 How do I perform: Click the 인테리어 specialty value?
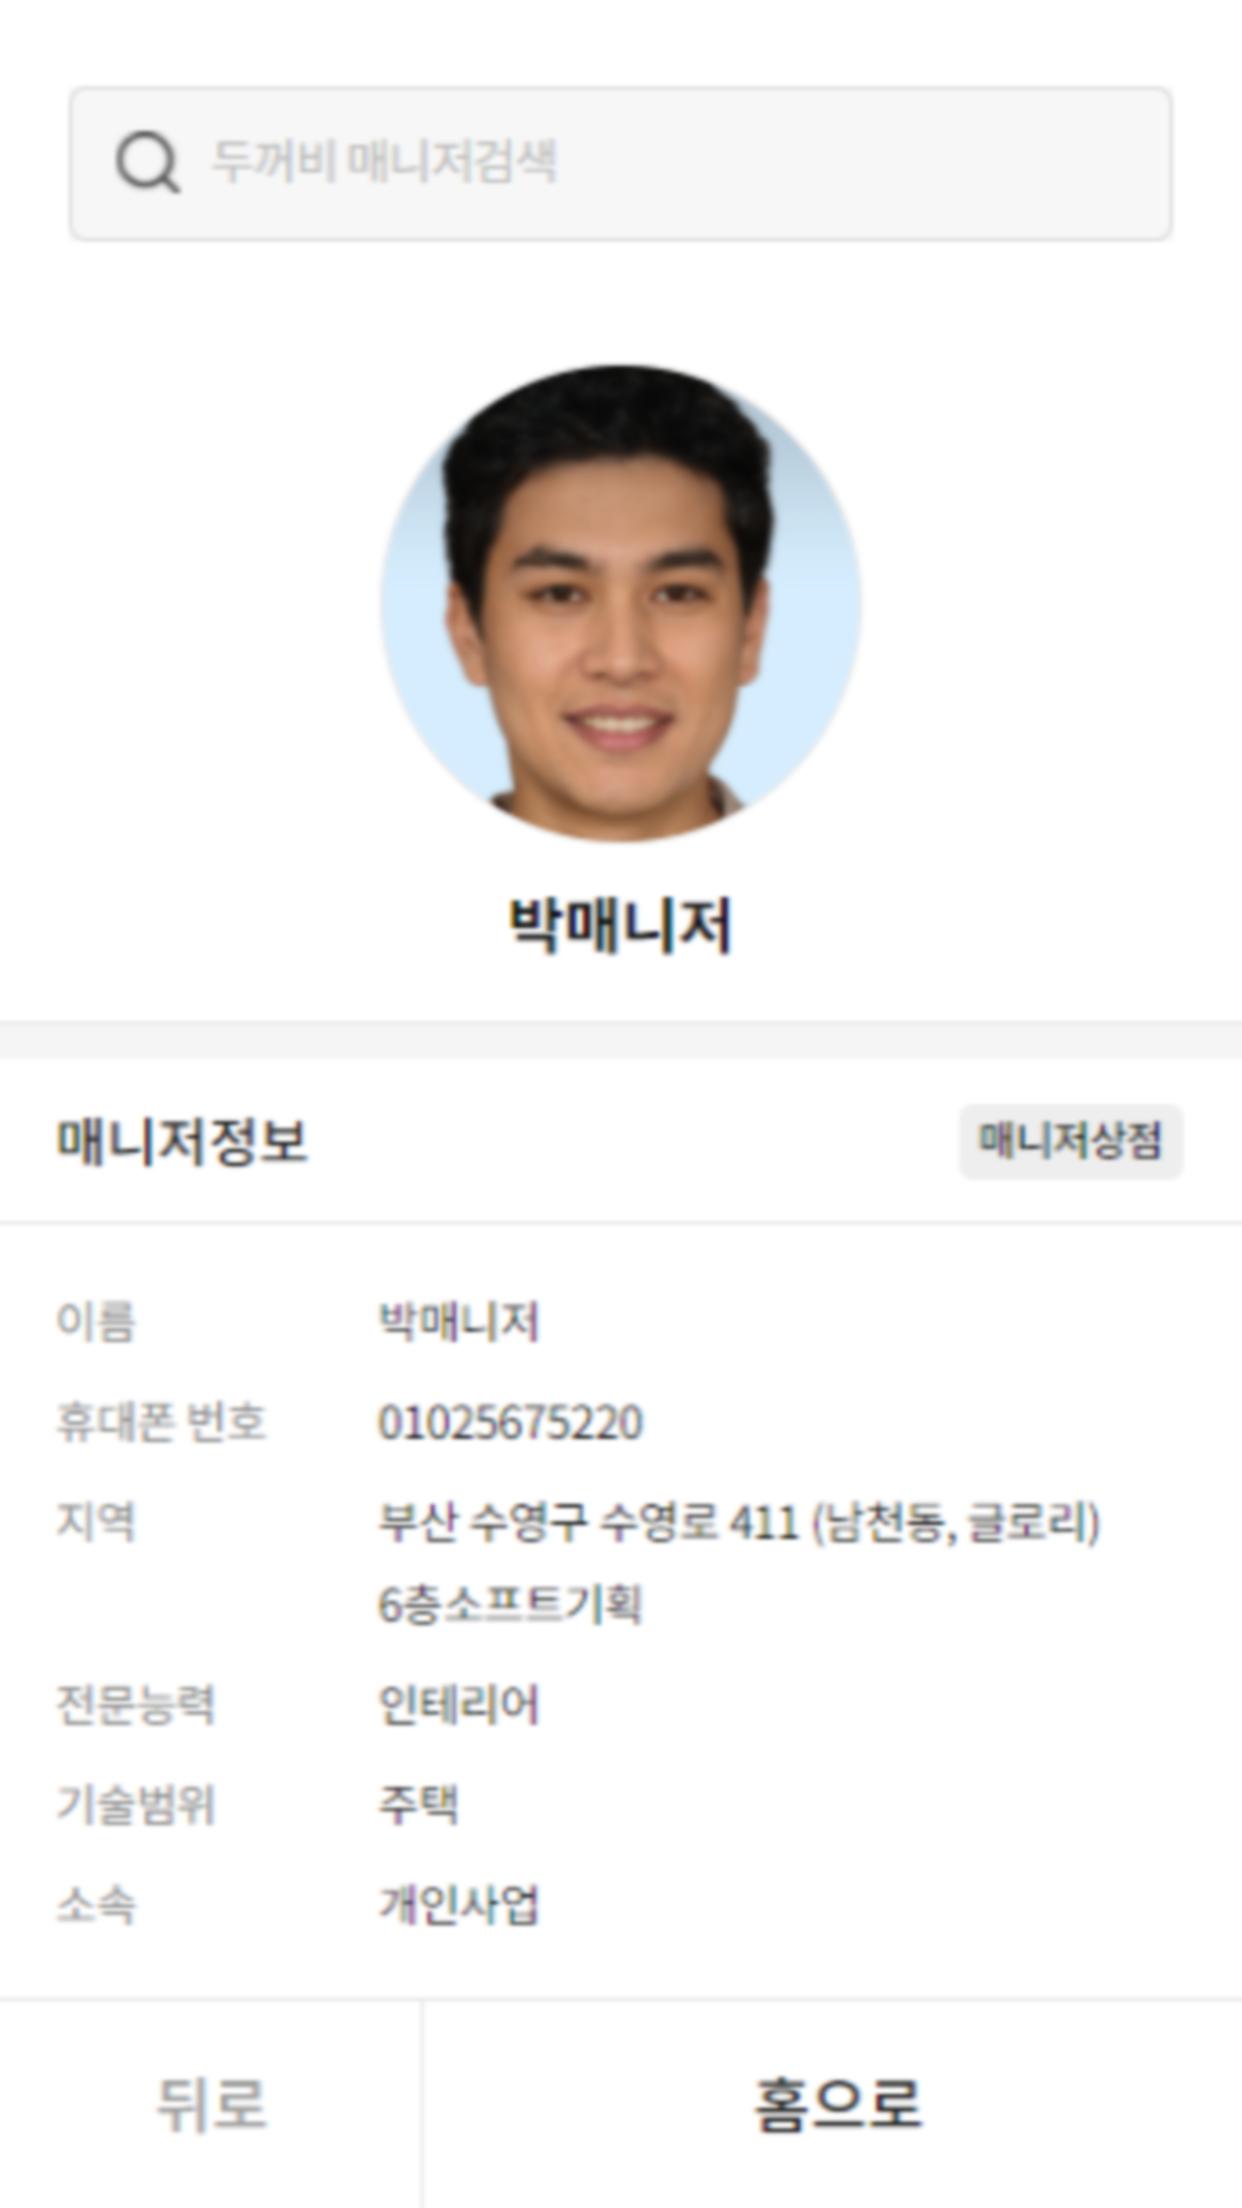458,1704
